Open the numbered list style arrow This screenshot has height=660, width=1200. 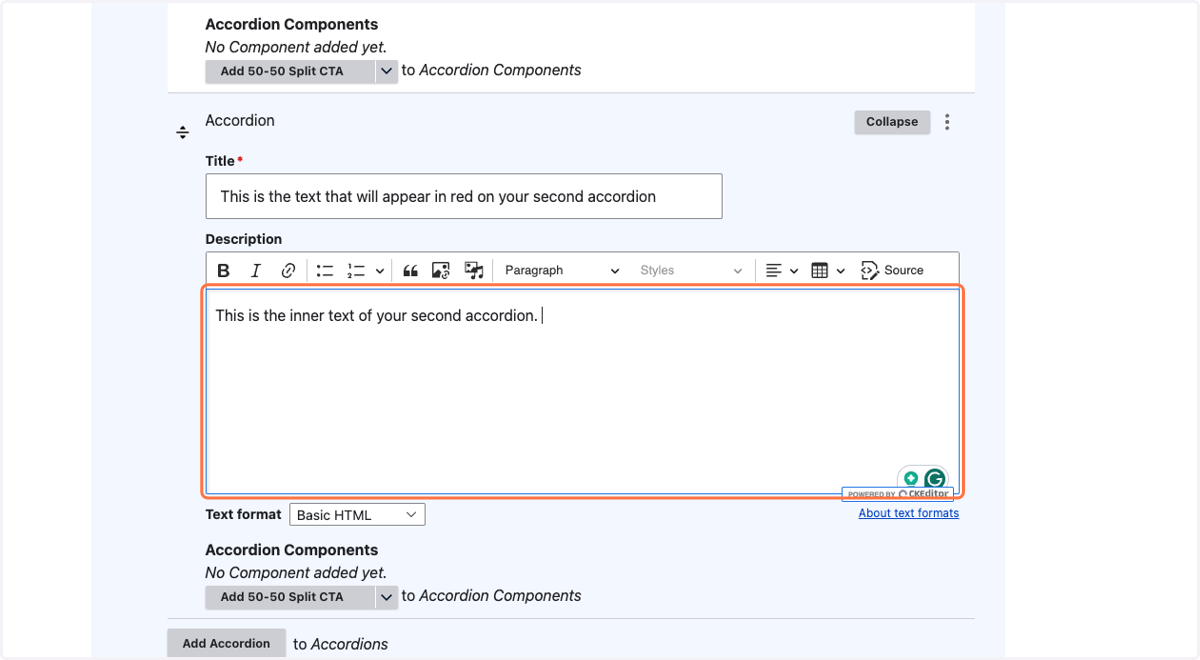[x=380, y=270]
